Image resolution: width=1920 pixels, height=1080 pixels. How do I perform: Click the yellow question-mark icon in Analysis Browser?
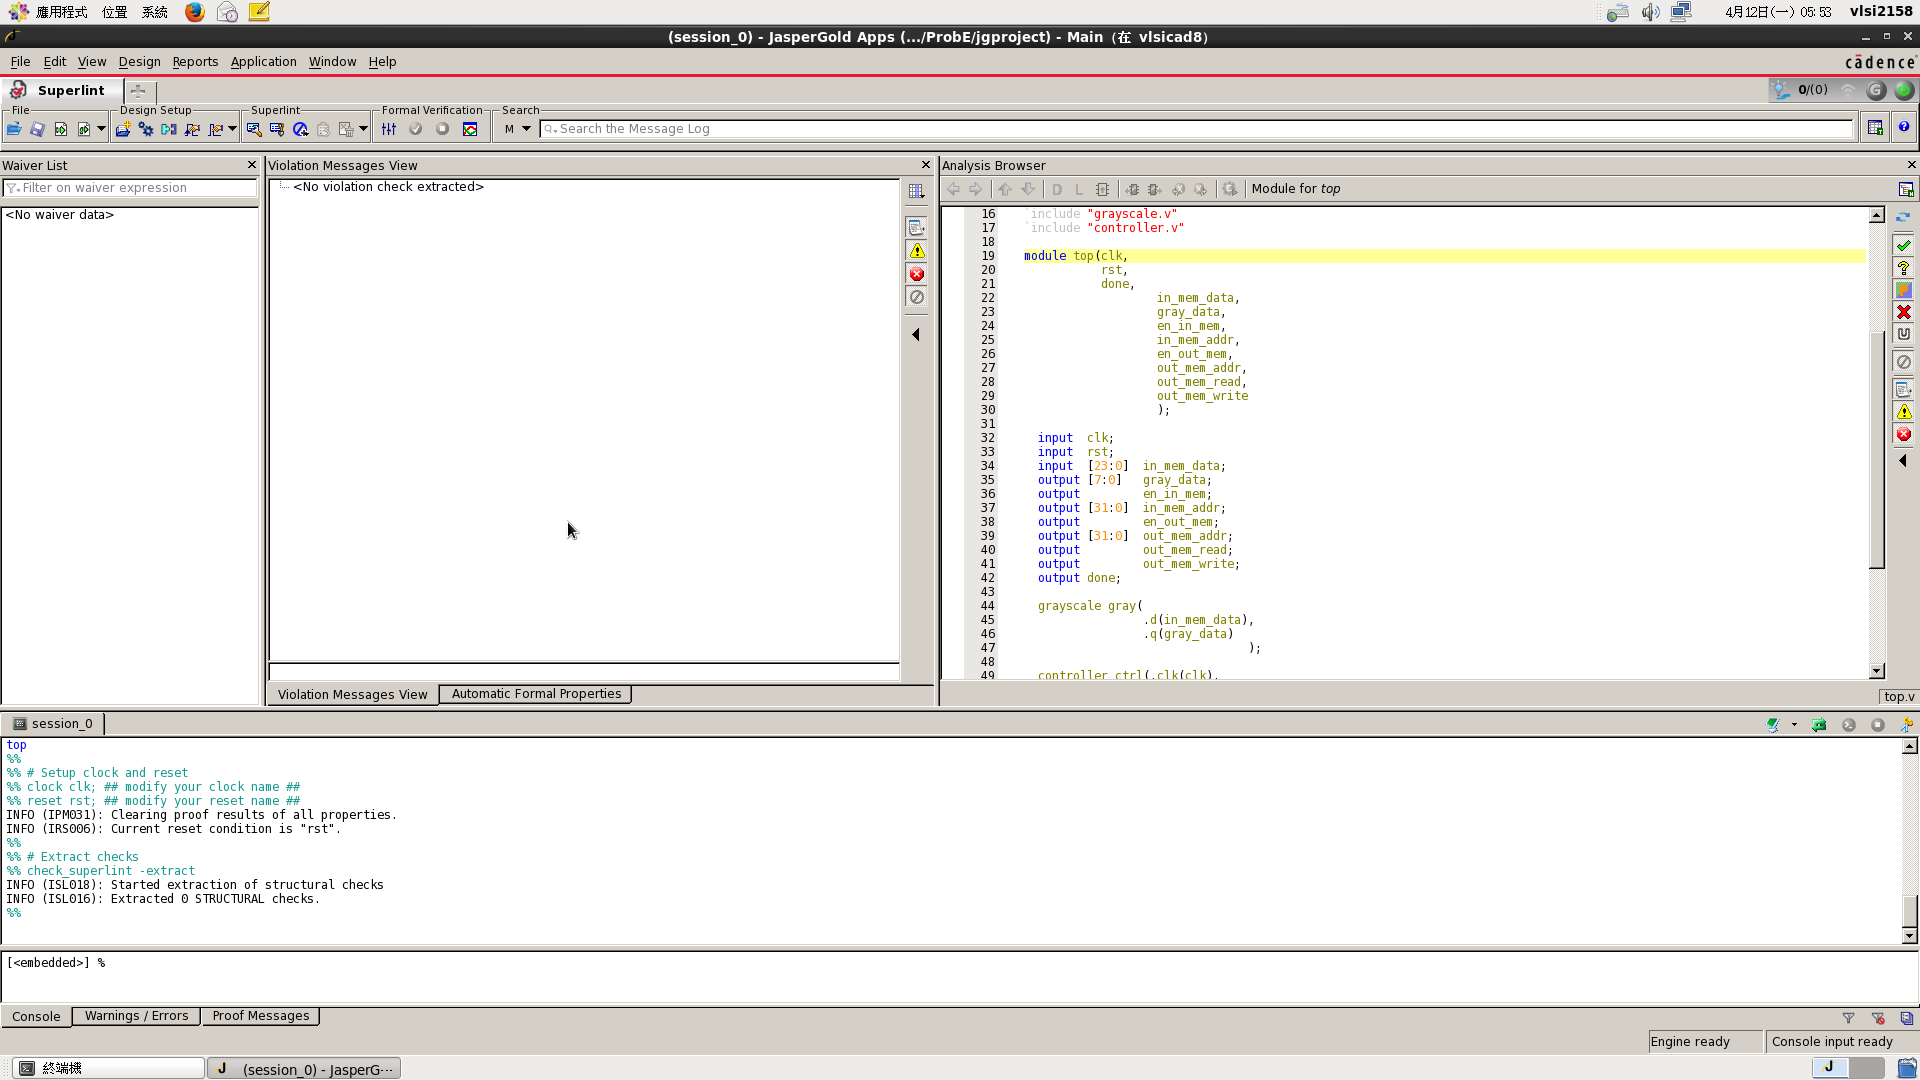1904,268
